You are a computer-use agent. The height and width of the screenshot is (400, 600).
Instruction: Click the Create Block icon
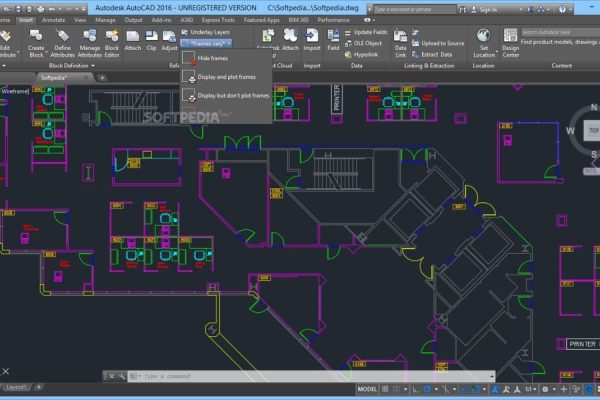36,39
